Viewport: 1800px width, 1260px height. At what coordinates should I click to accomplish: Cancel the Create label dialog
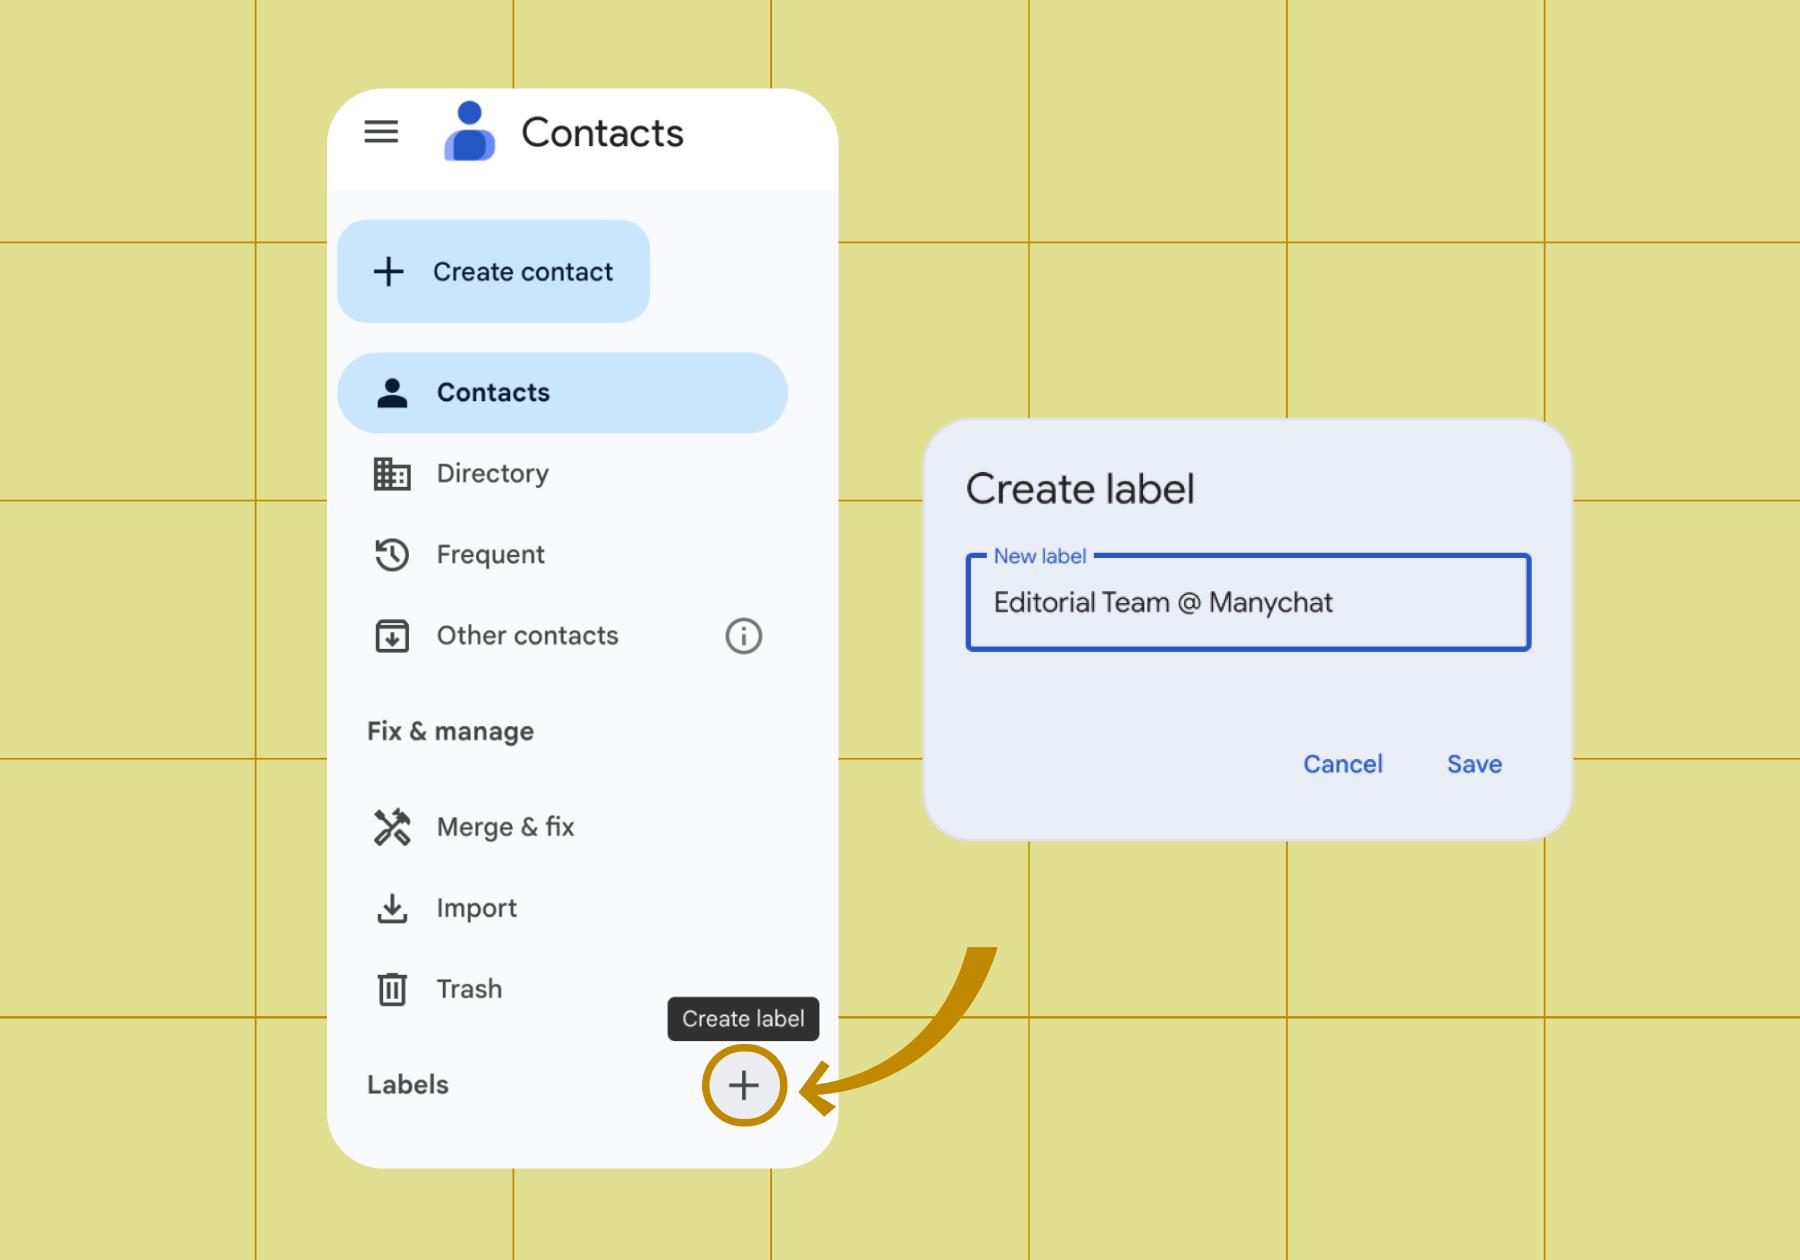click(1342, 764)
